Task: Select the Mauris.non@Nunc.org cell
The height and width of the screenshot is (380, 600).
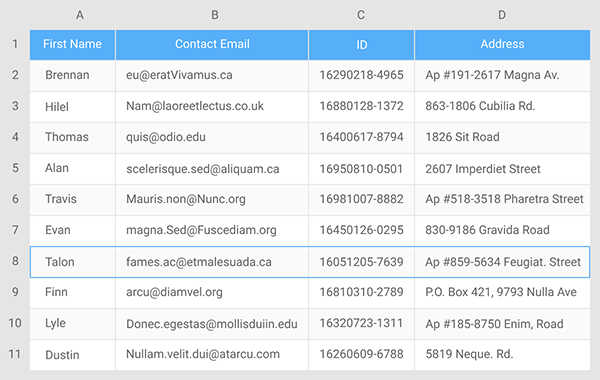Action: [212, 199]
